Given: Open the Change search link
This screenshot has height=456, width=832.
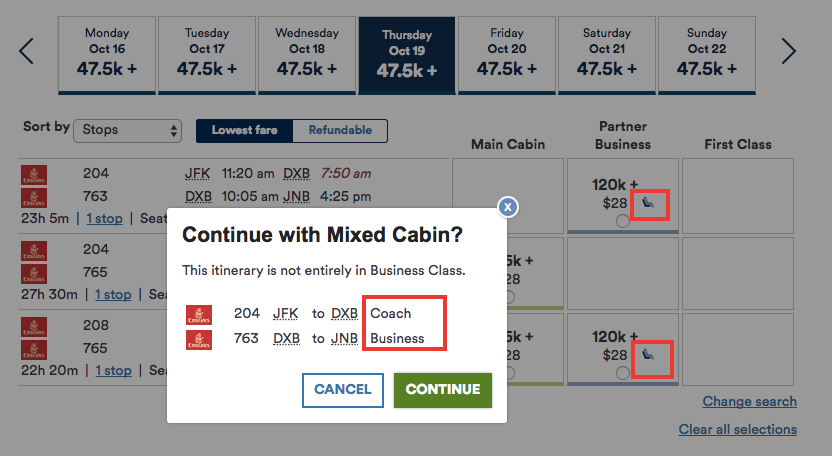Looking at the screenshot, I should click(749, 402).
